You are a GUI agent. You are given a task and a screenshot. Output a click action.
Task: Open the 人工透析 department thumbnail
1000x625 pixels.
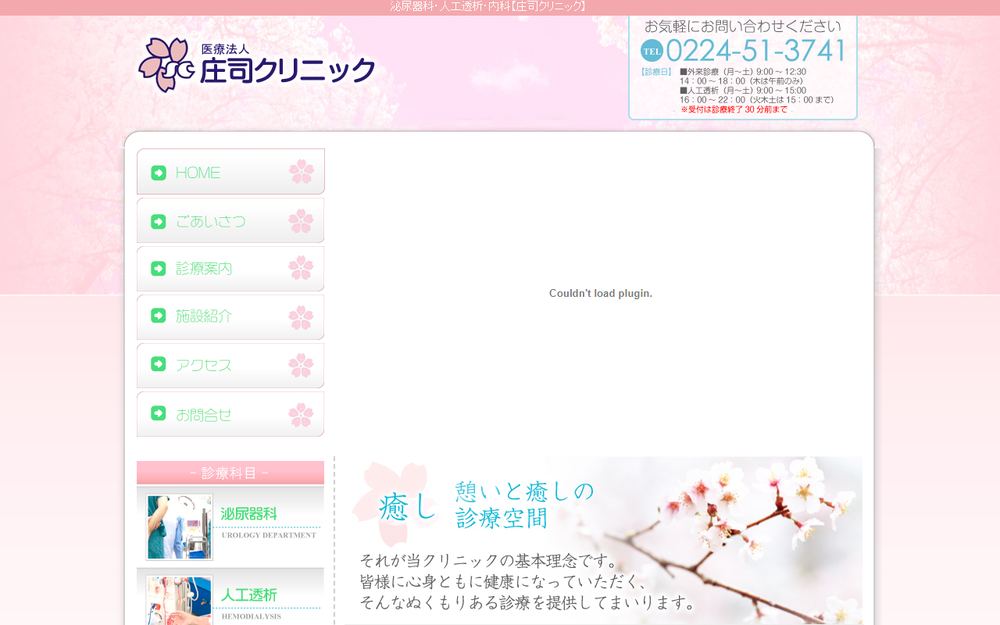coord(179,600)
